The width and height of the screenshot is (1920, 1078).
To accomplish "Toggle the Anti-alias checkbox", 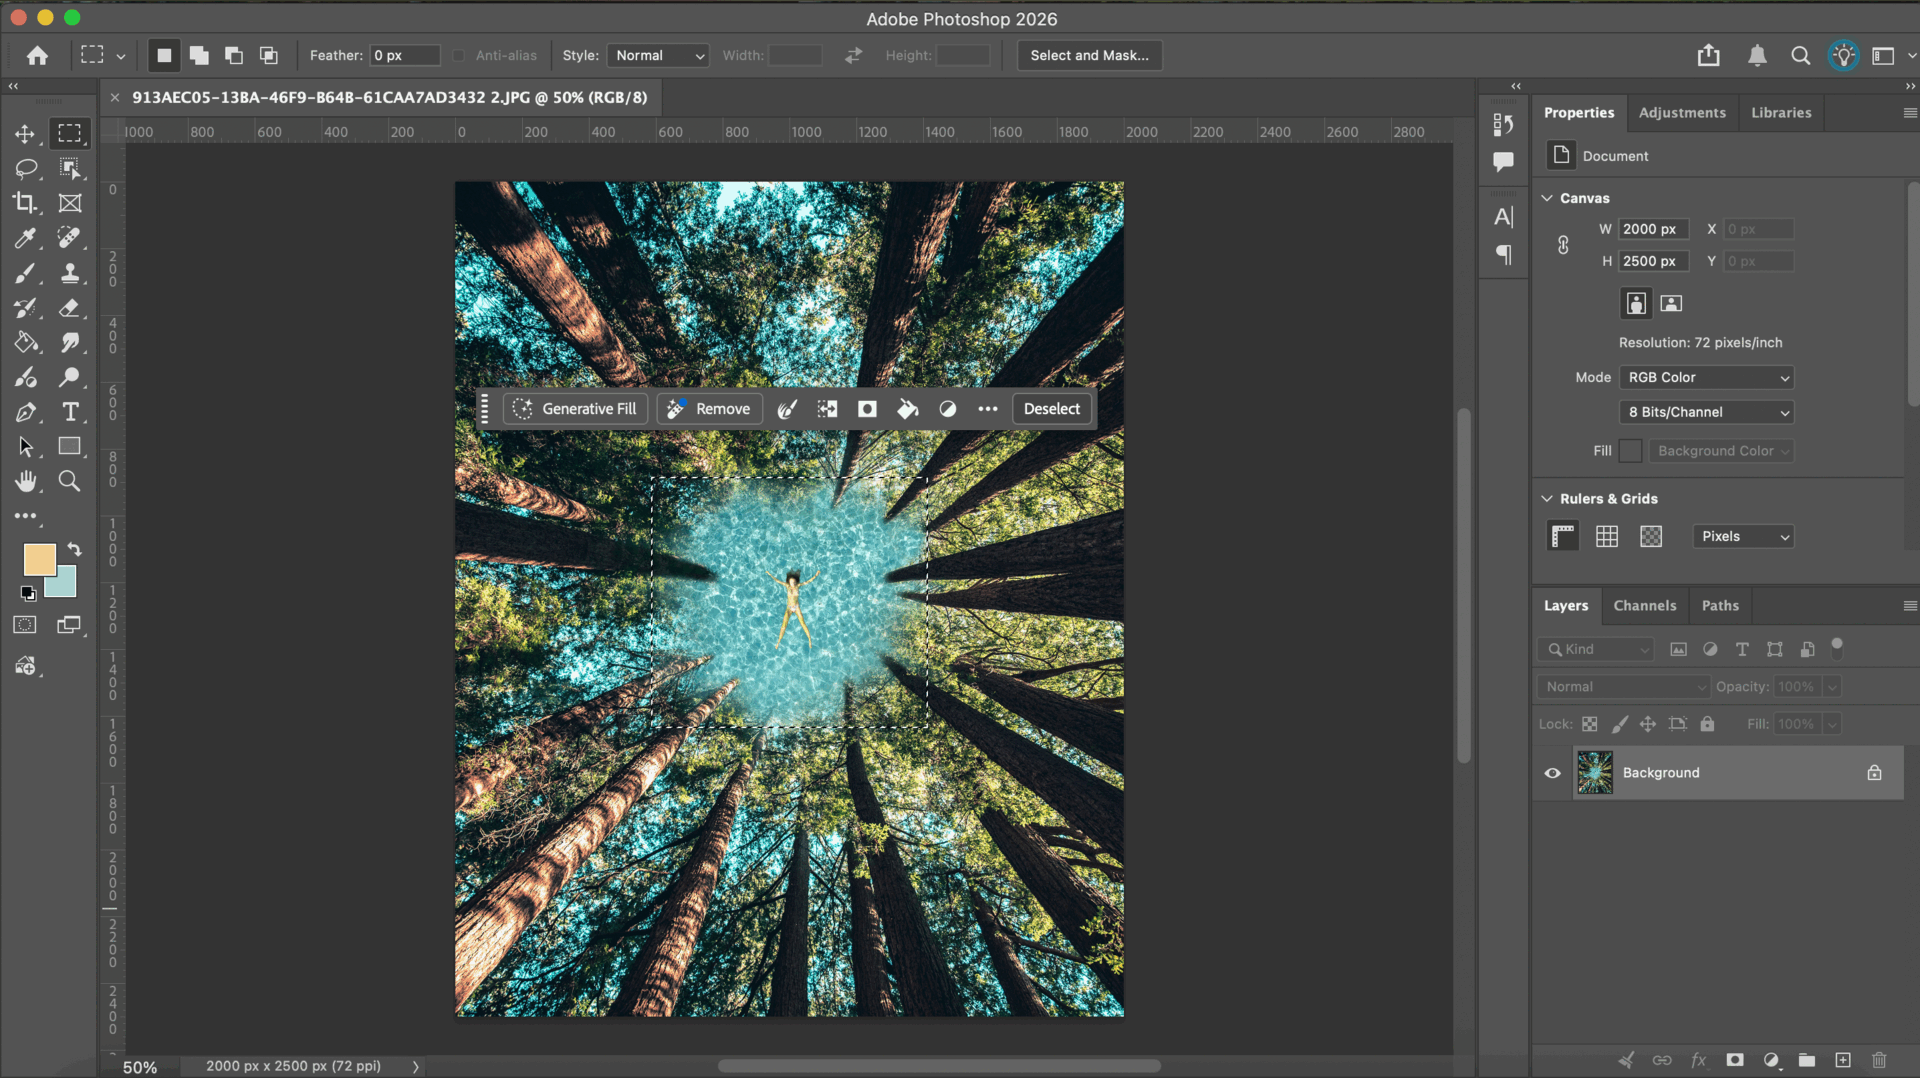I will 458,56.
